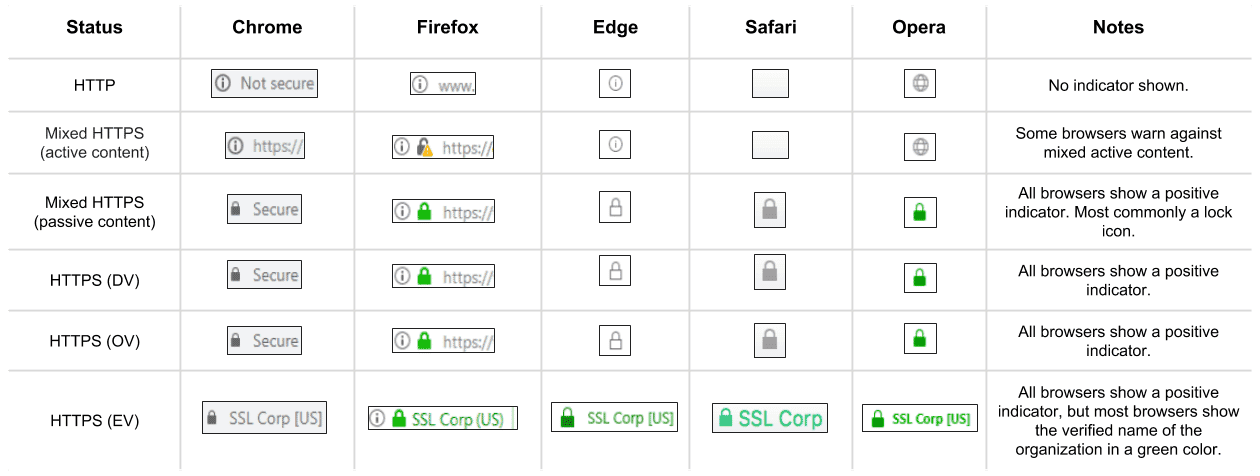1260x476 pixels.
Task: Click Edge's padlock outline in Mixed HTTPS passive row
Action: click(615, 209)
